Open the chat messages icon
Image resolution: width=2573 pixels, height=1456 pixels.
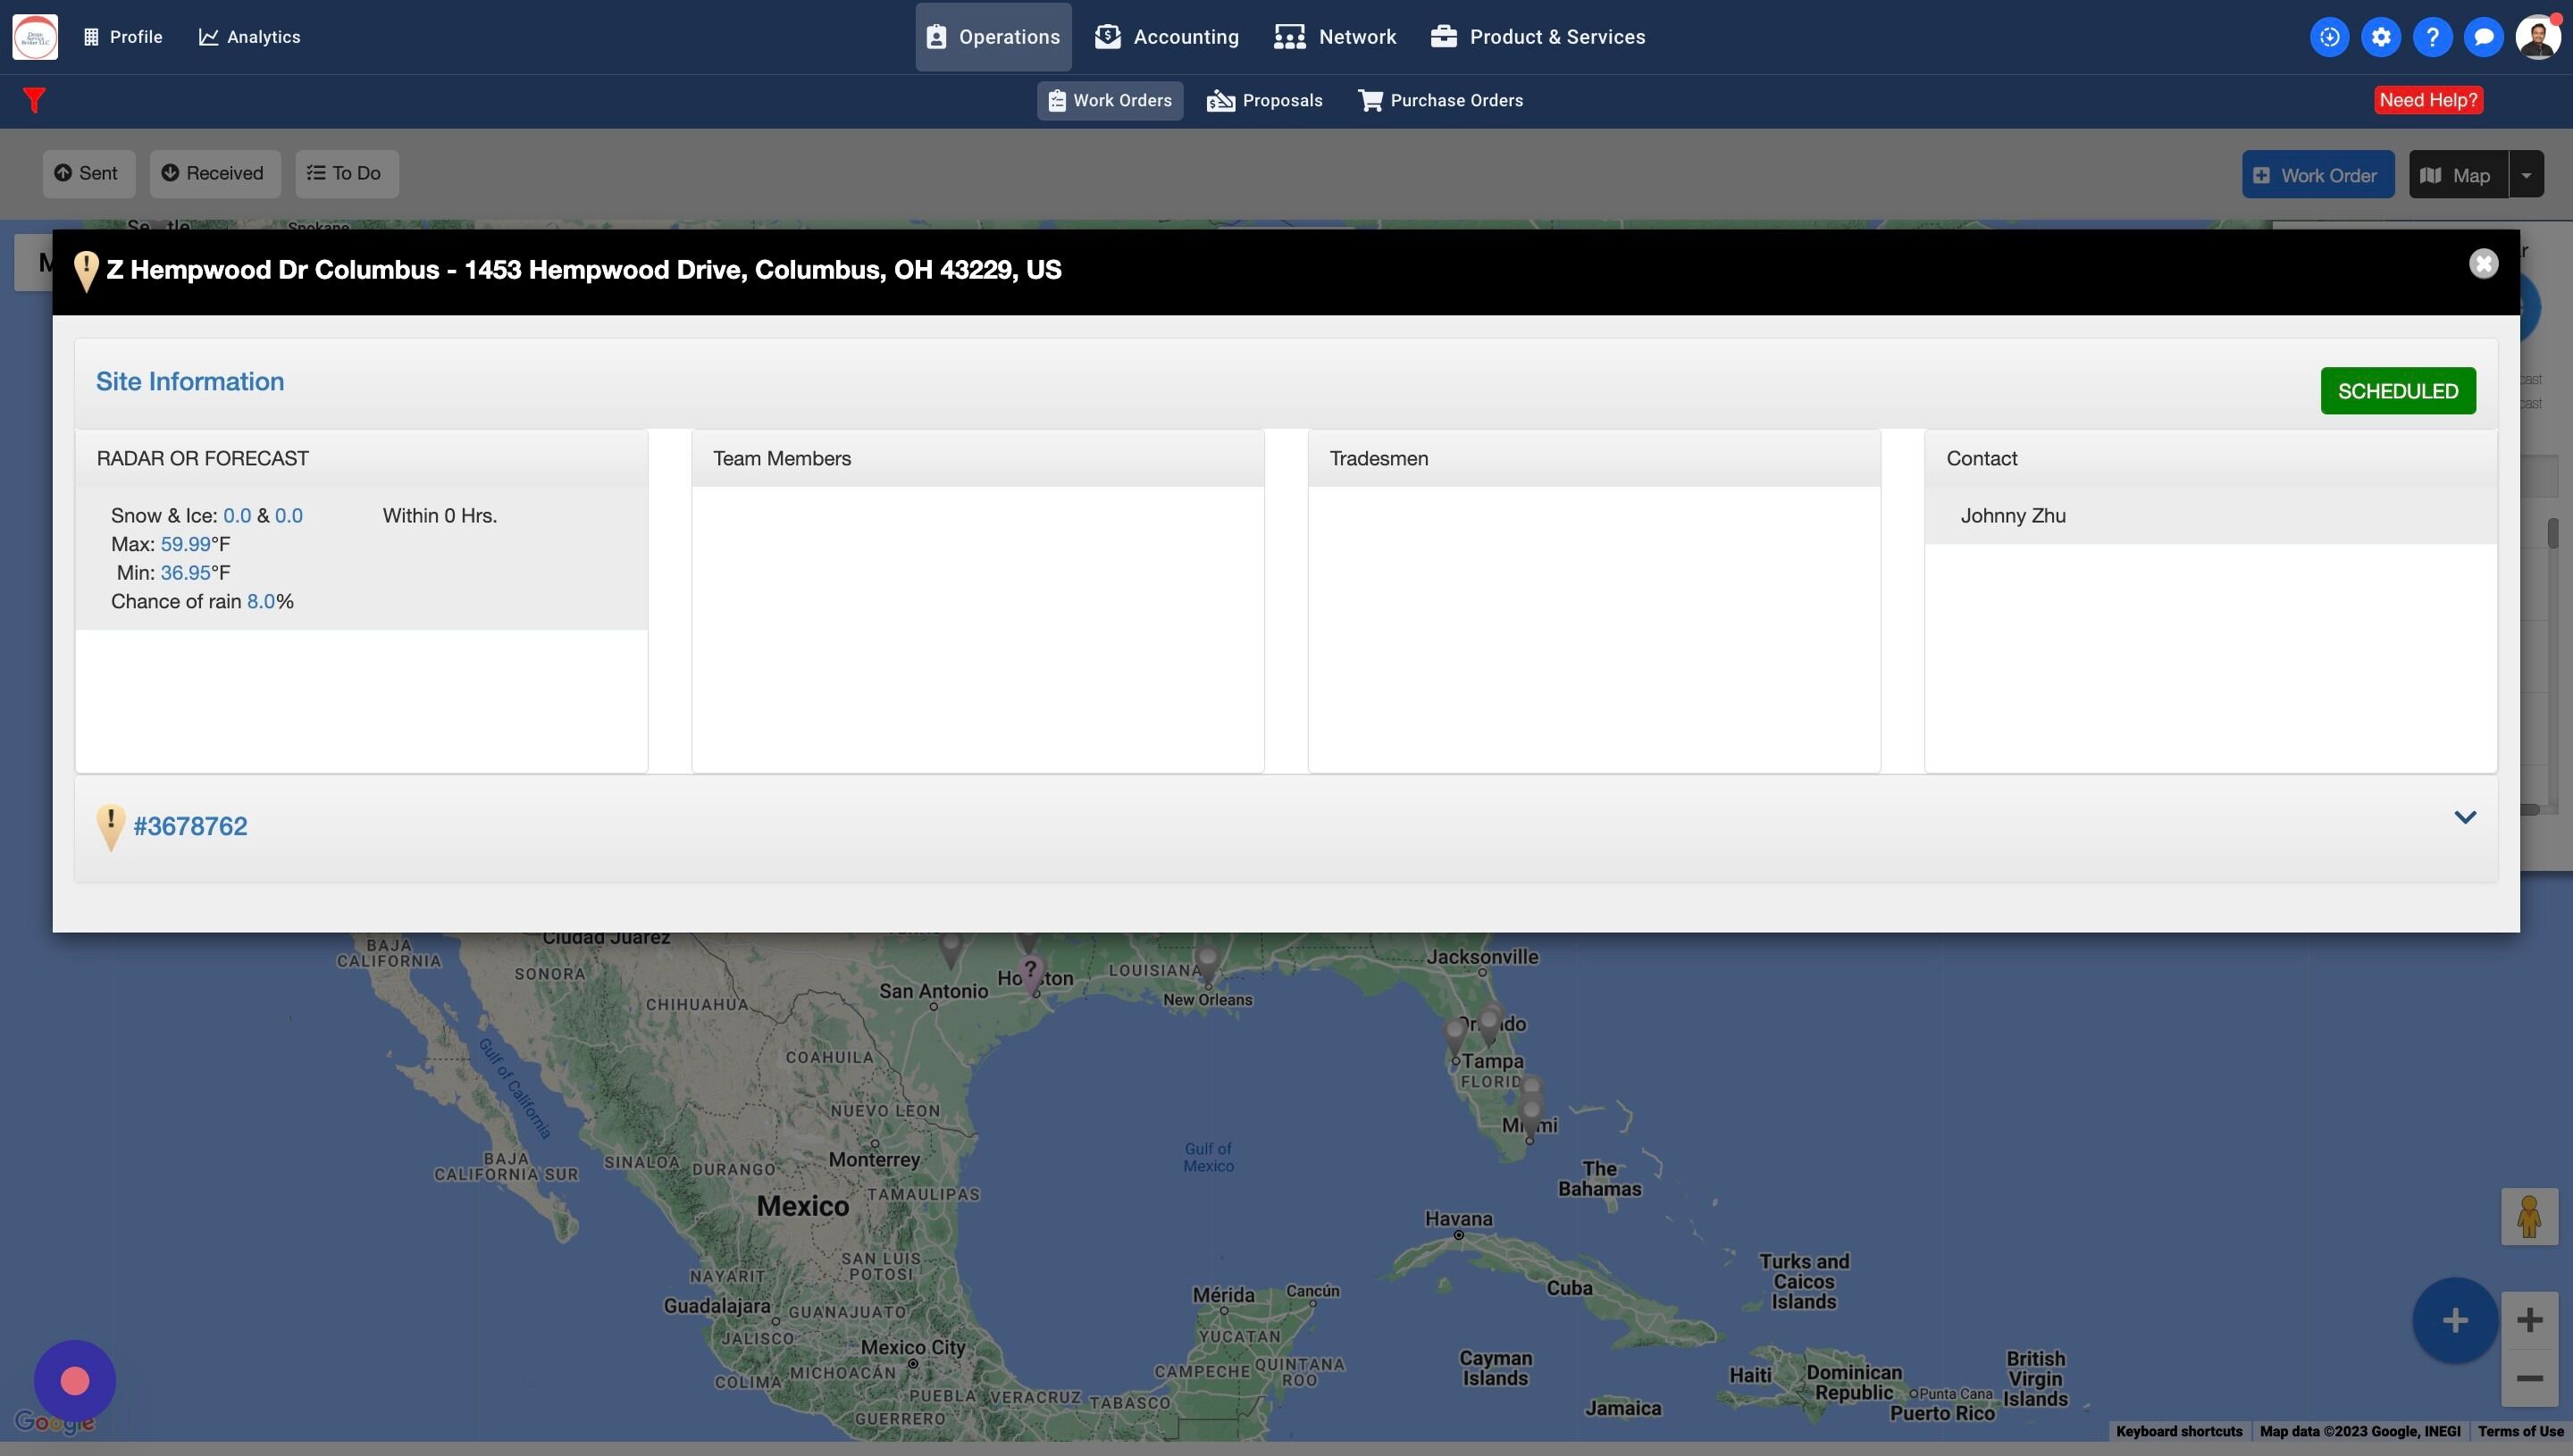(2483, 37)
